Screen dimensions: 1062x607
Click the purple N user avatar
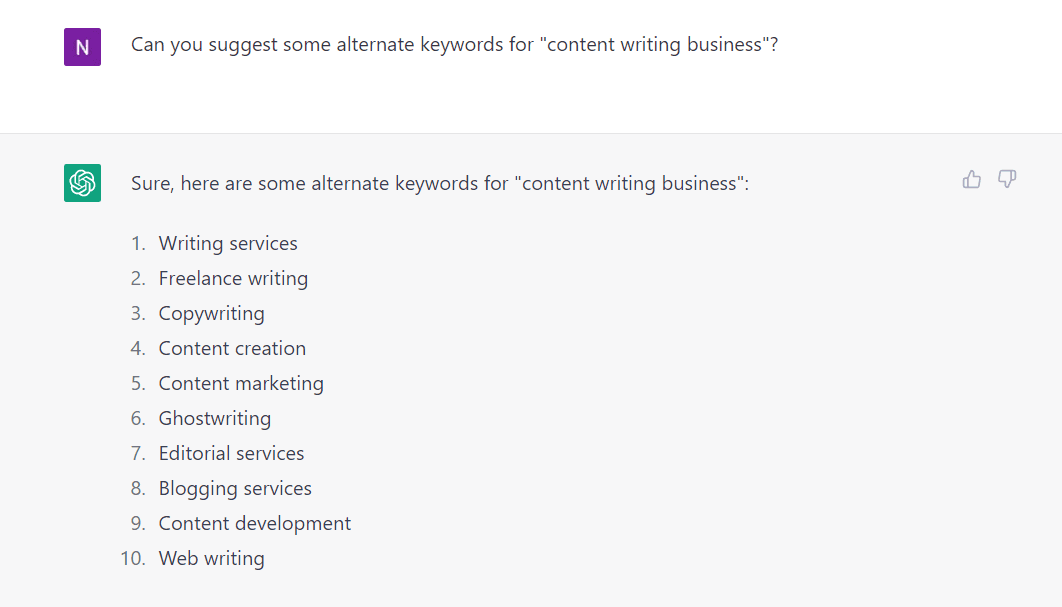point(82,47)
